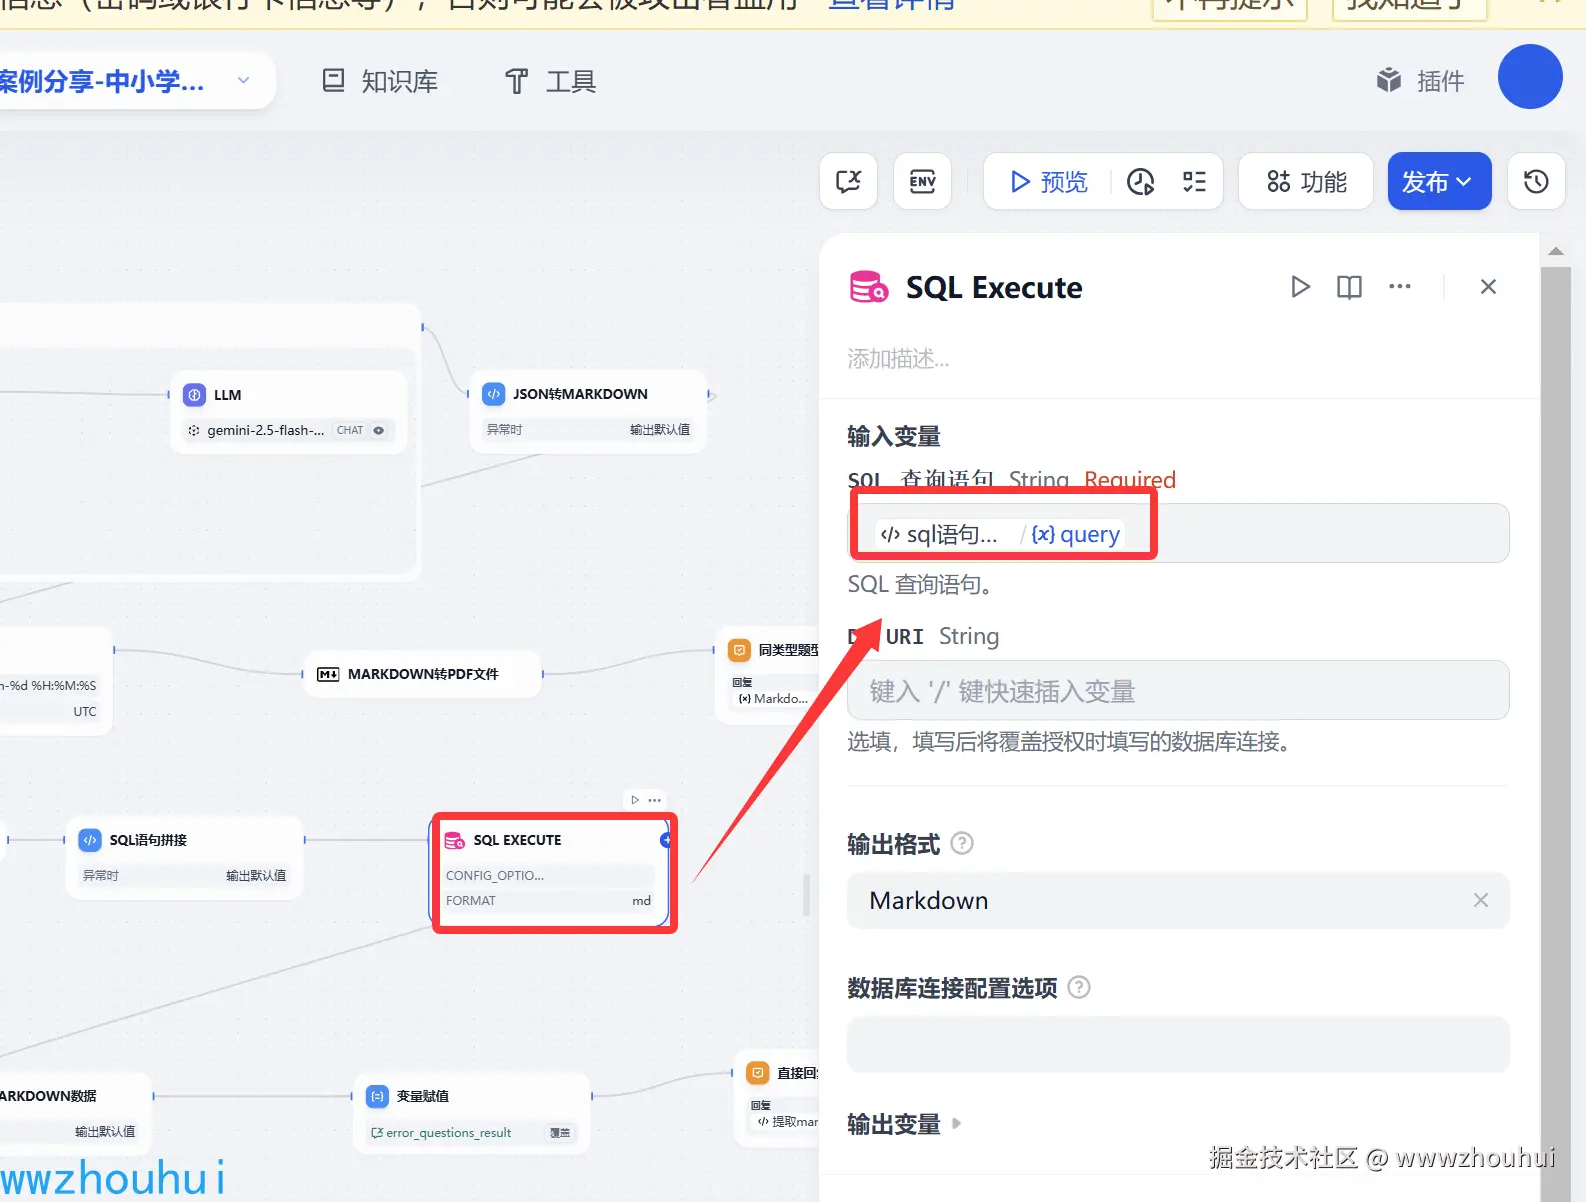Clear the Markdown output format selection
Image resolution: width=1586 pixels, height=1202 pixels.
coord(1481,900)
